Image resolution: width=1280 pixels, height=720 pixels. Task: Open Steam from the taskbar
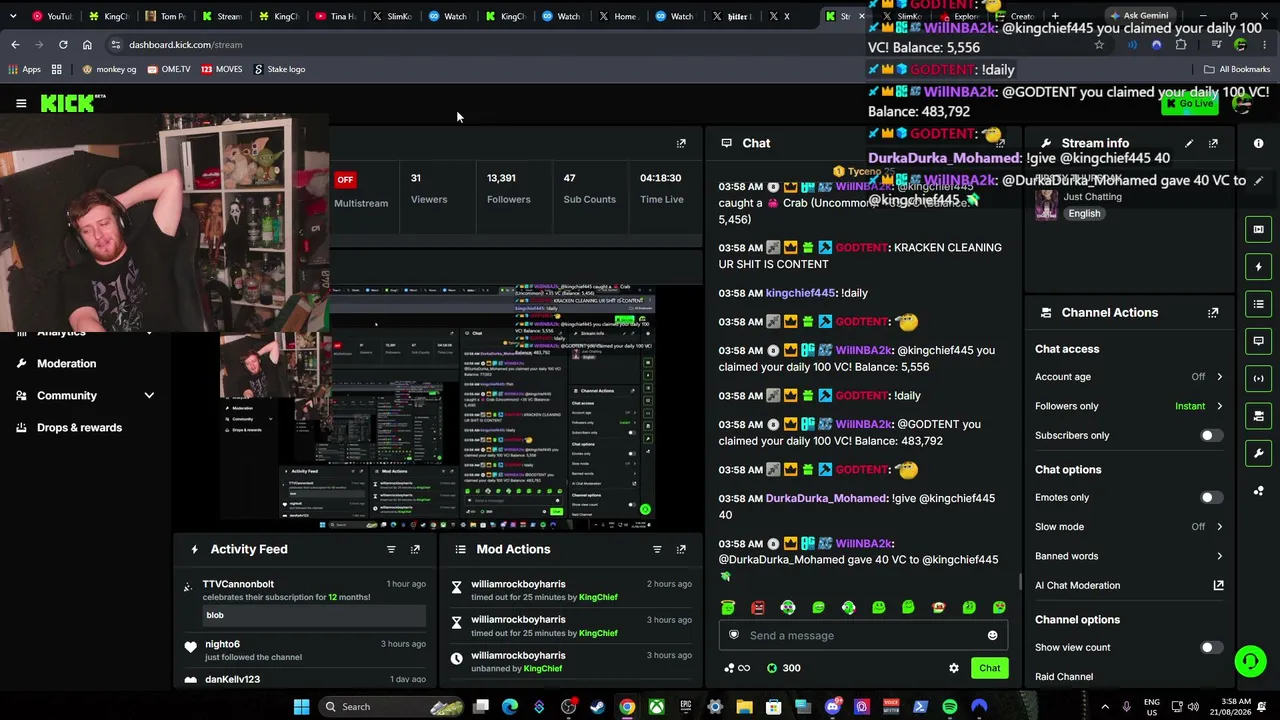point(598,707)
